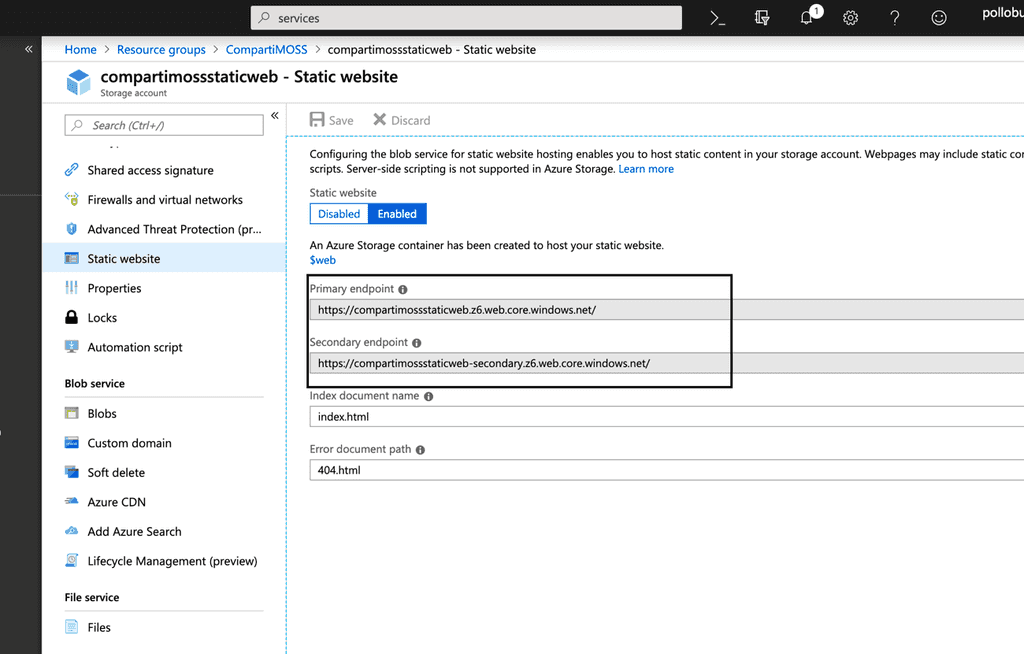
Task: Click the Save disk icon
Action: [317, 120]
